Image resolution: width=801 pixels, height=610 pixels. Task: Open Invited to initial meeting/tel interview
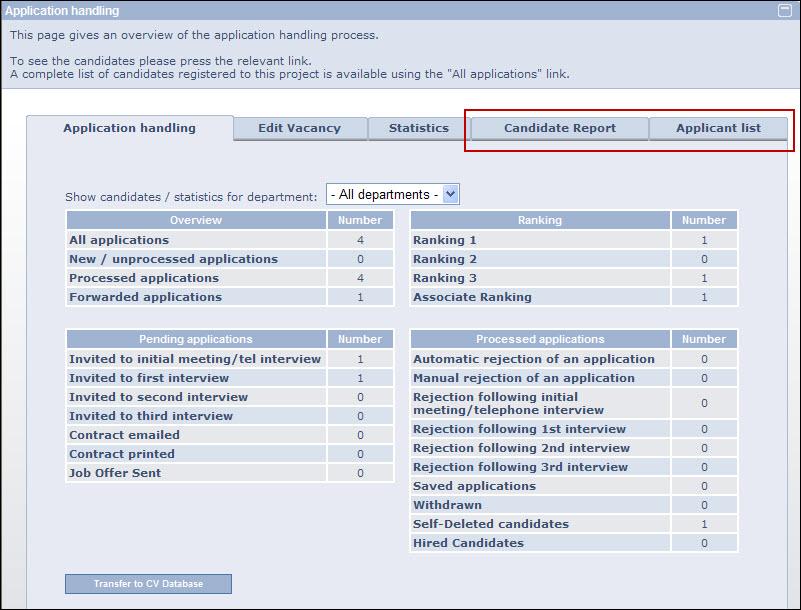[x=195, y=359]
